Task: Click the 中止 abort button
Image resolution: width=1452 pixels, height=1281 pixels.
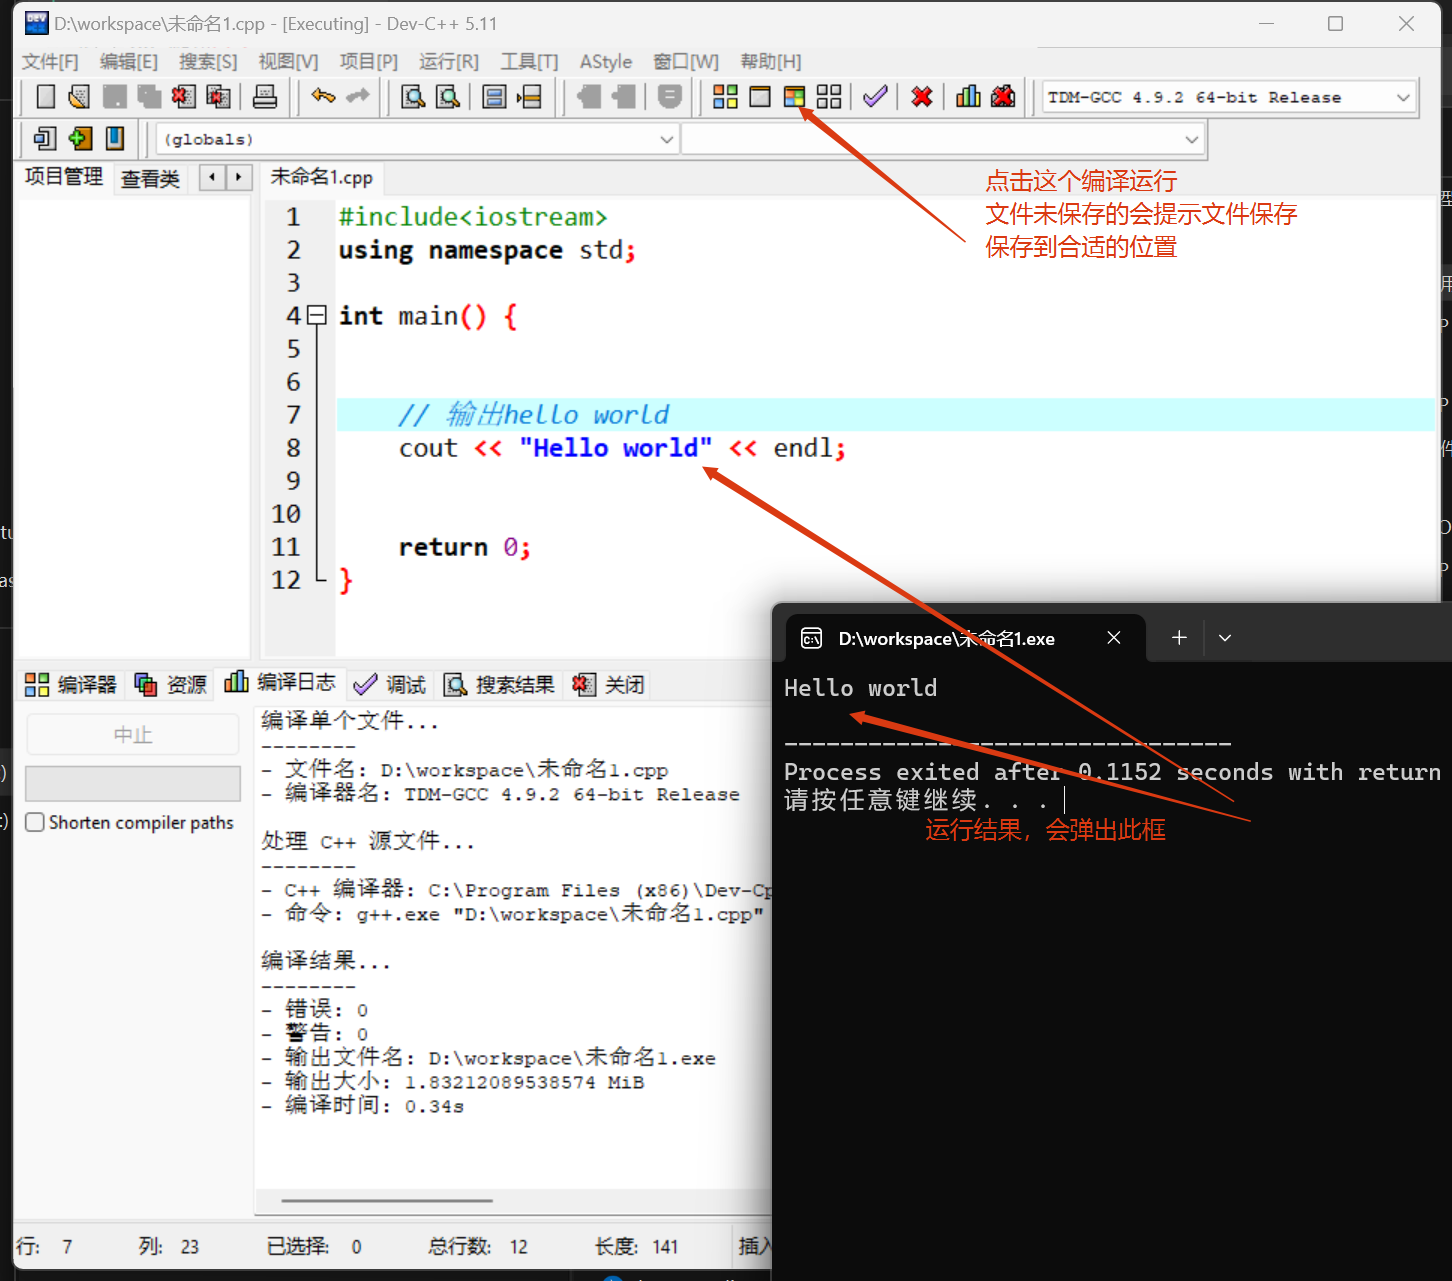Action: point(133,735)
